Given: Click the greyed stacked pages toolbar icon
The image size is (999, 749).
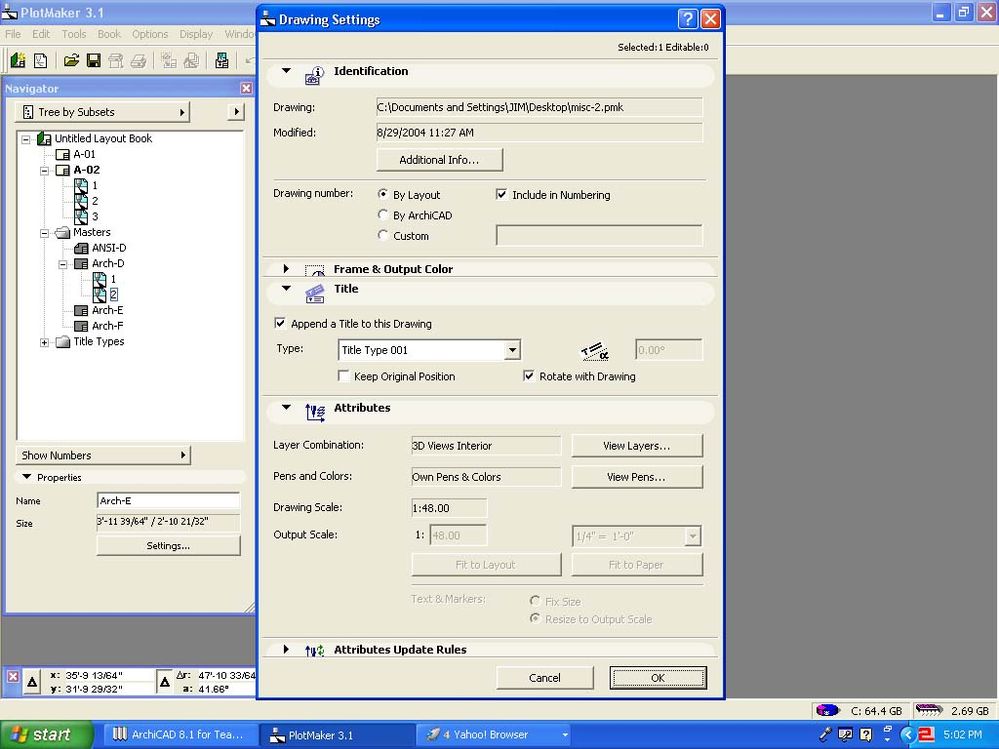Looking at the screenshot, I should tap(191, 61).
